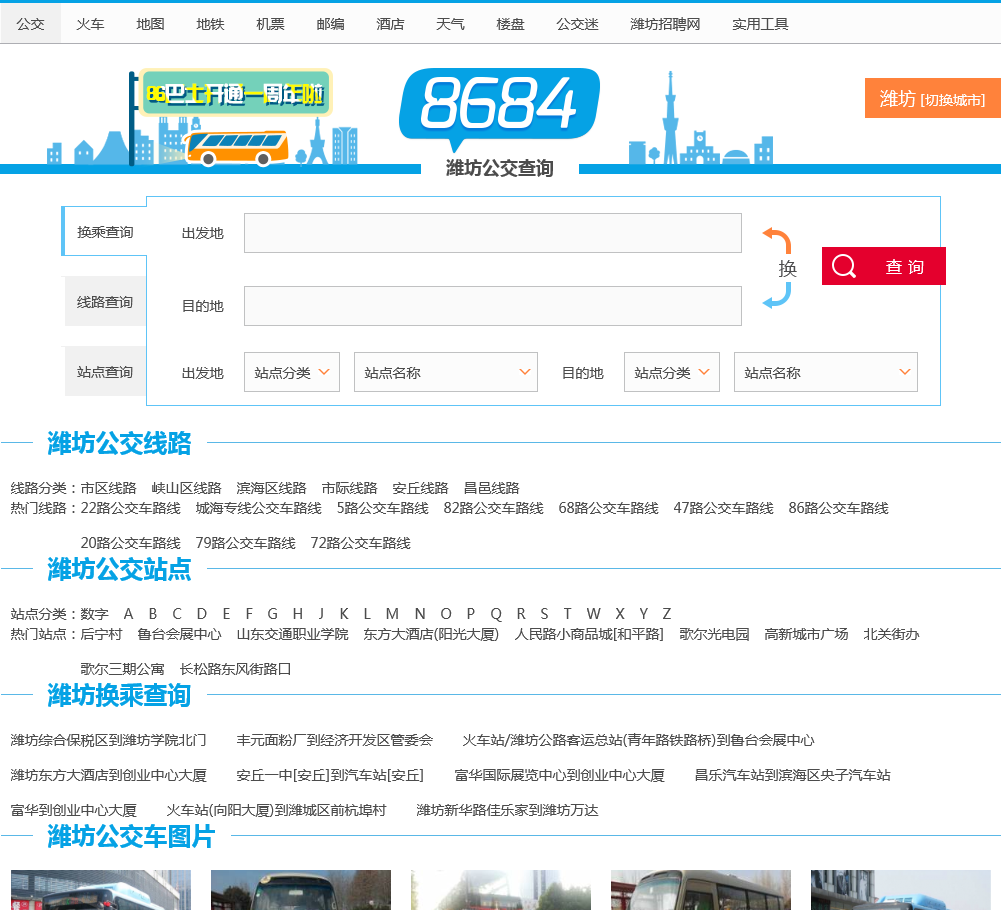Open the first bus photo thumbnail

click(101, 890)
